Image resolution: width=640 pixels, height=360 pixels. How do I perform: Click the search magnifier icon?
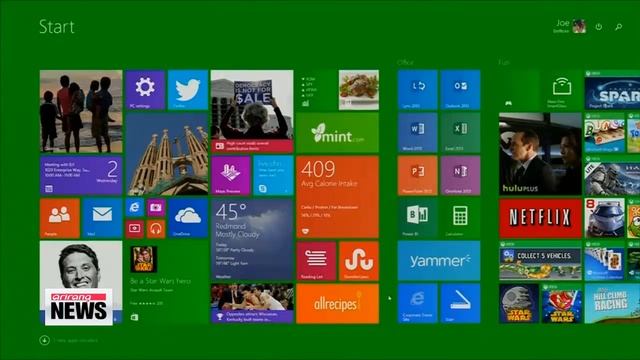coord(618,27)
